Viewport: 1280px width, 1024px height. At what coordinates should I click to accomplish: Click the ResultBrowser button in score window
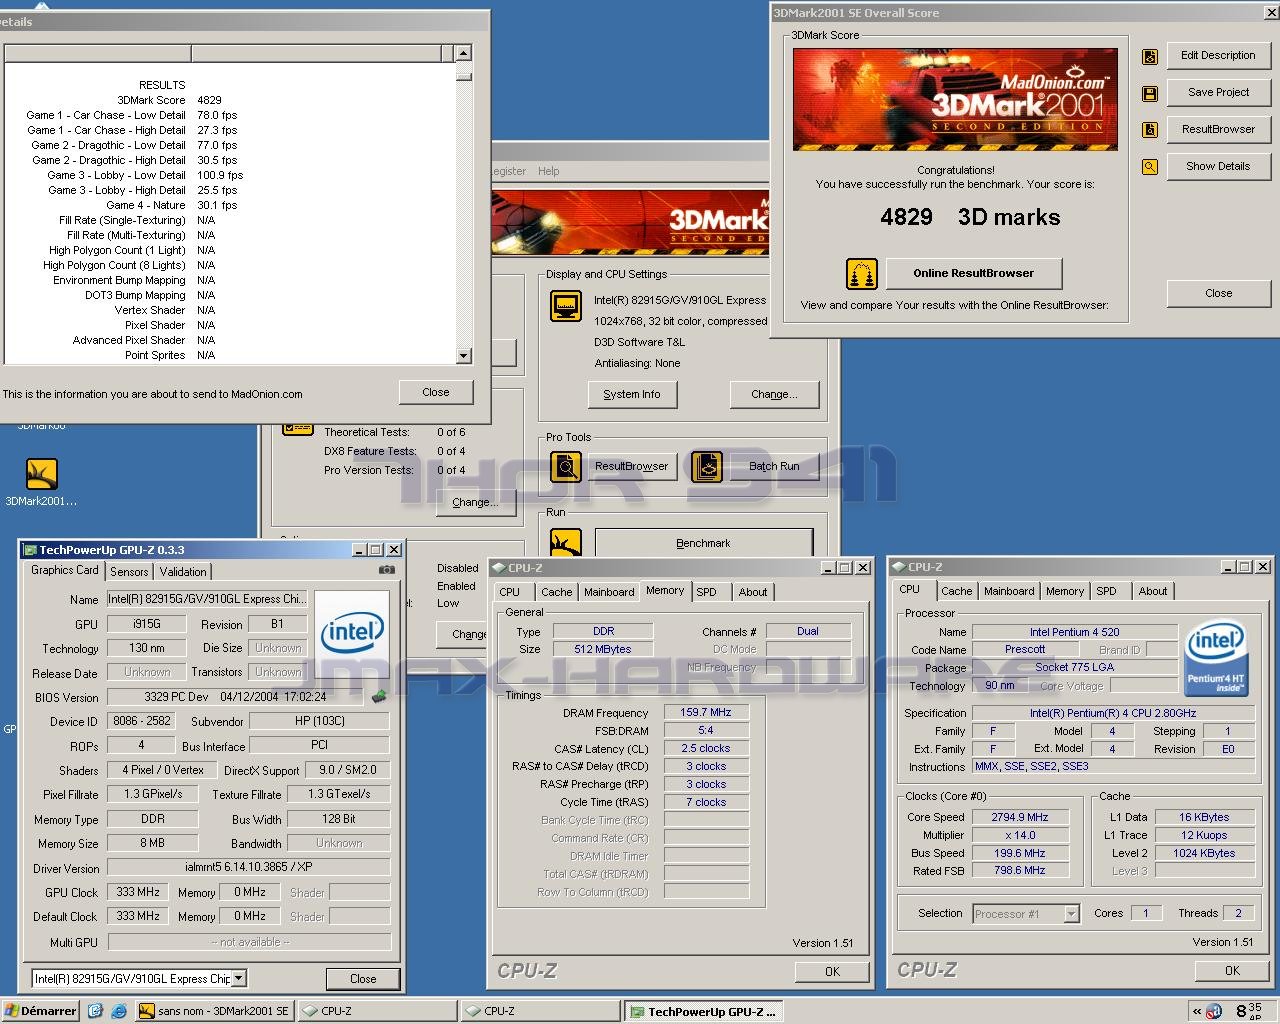1218,129
